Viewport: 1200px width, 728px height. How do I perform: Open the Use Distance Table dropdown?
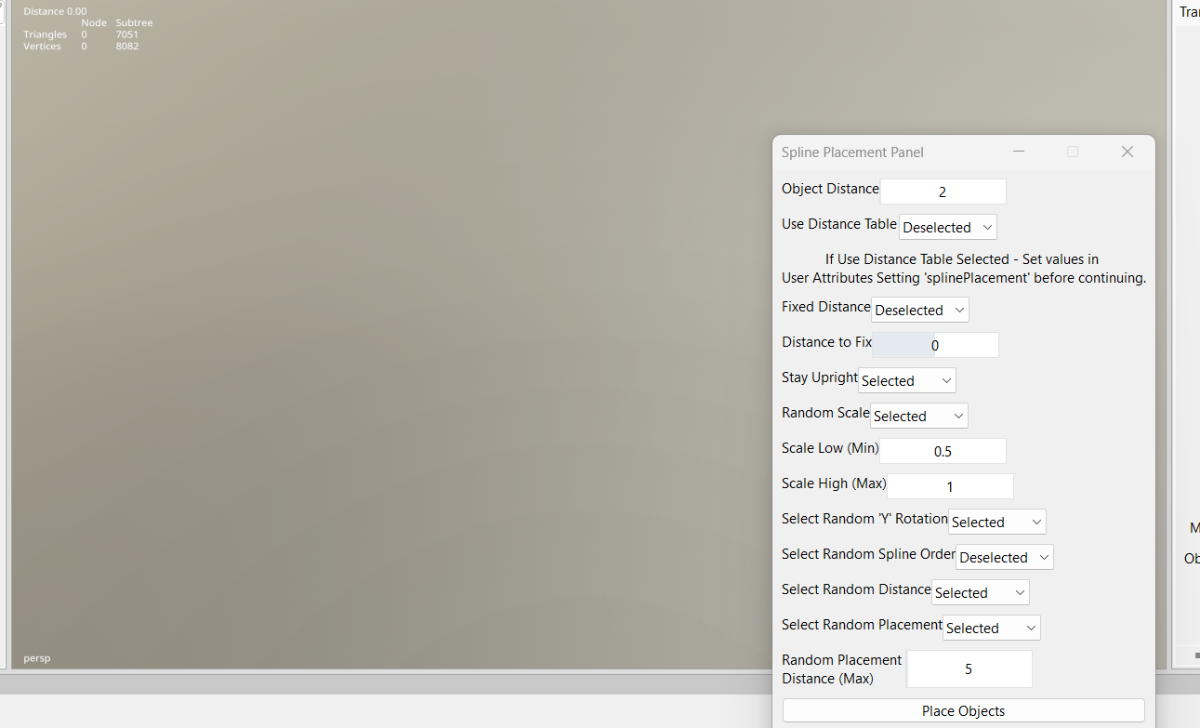(x=948, y=227)
